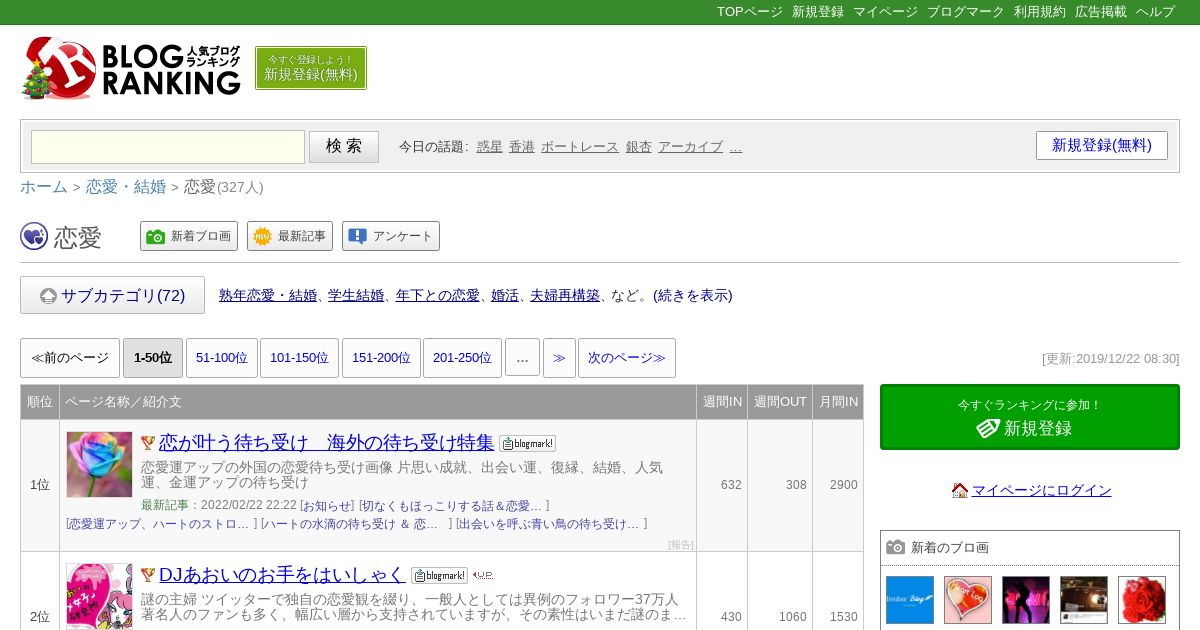
Task: Select the 1-50位 pagination tab
Action: 153,358
